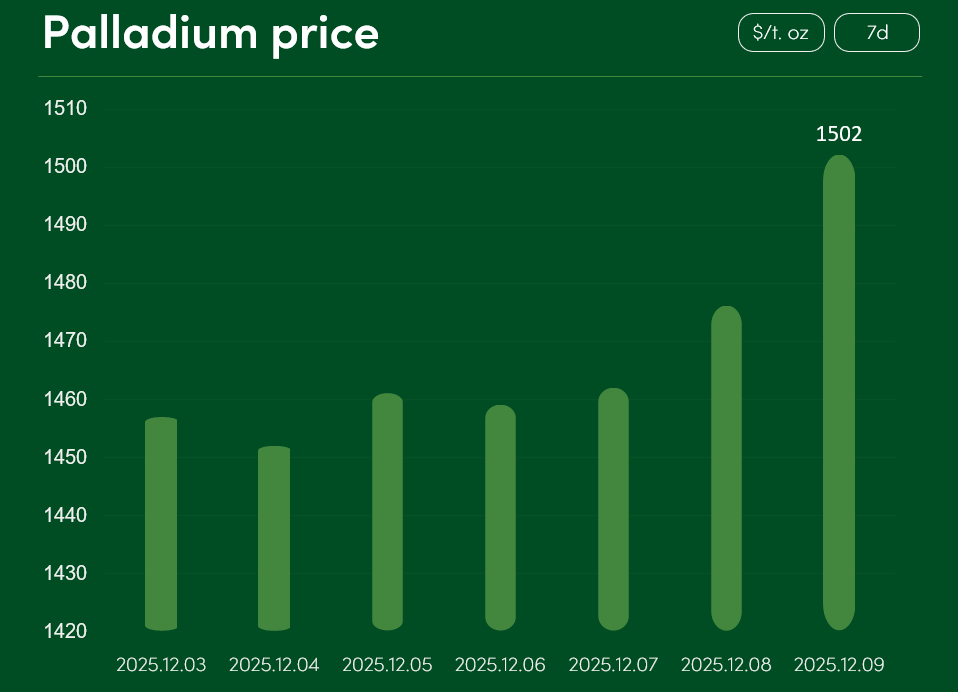Select the 2025.12.05 date label

387,665
